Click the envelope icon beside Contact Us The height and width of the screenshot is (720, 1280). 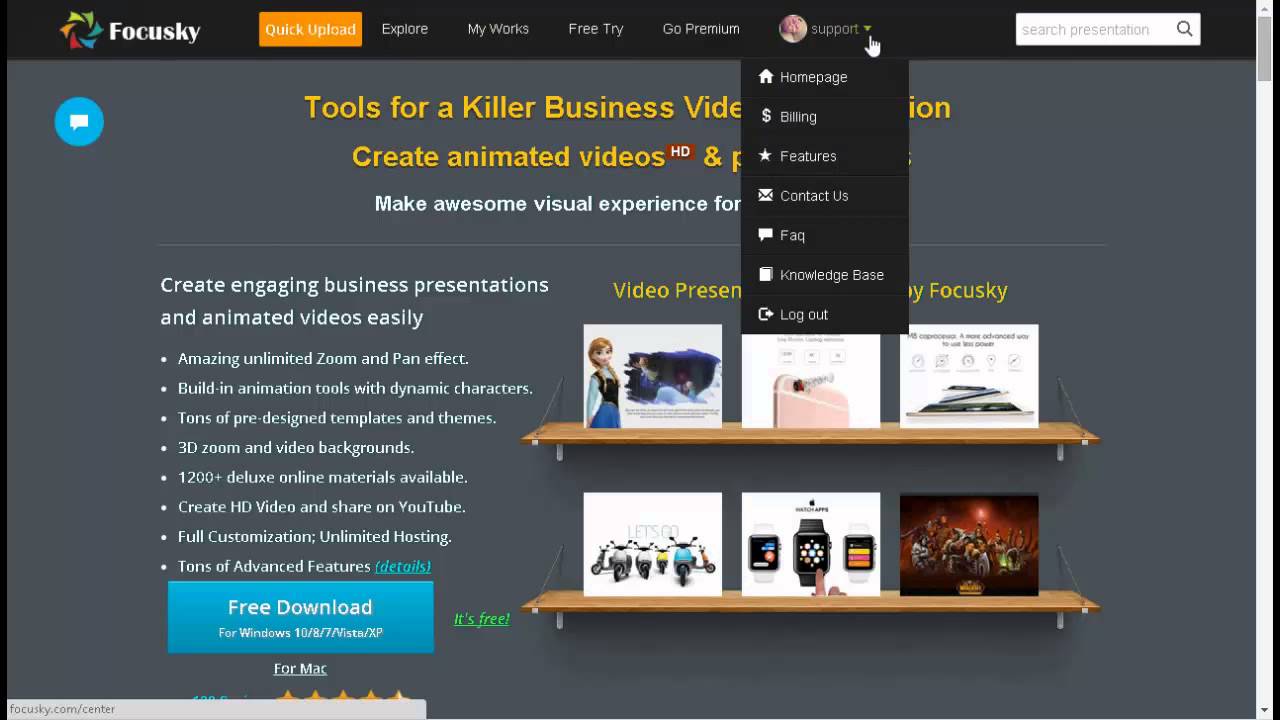point(766,195)
